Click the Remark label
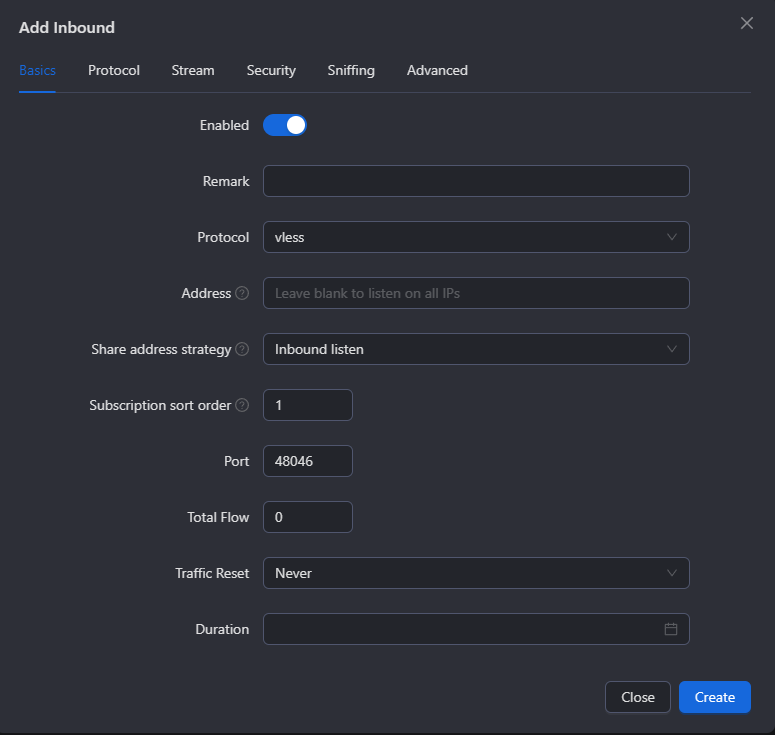775x735 pixels. (x=226, y=181)
